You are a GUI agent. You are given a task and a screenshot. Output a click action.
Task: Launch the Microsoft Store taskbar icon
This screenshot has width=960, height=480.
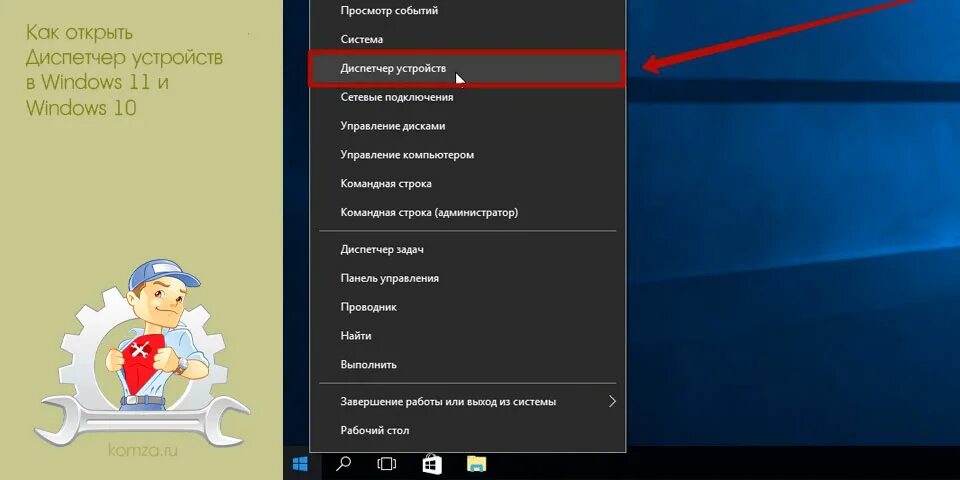[433, 464]
